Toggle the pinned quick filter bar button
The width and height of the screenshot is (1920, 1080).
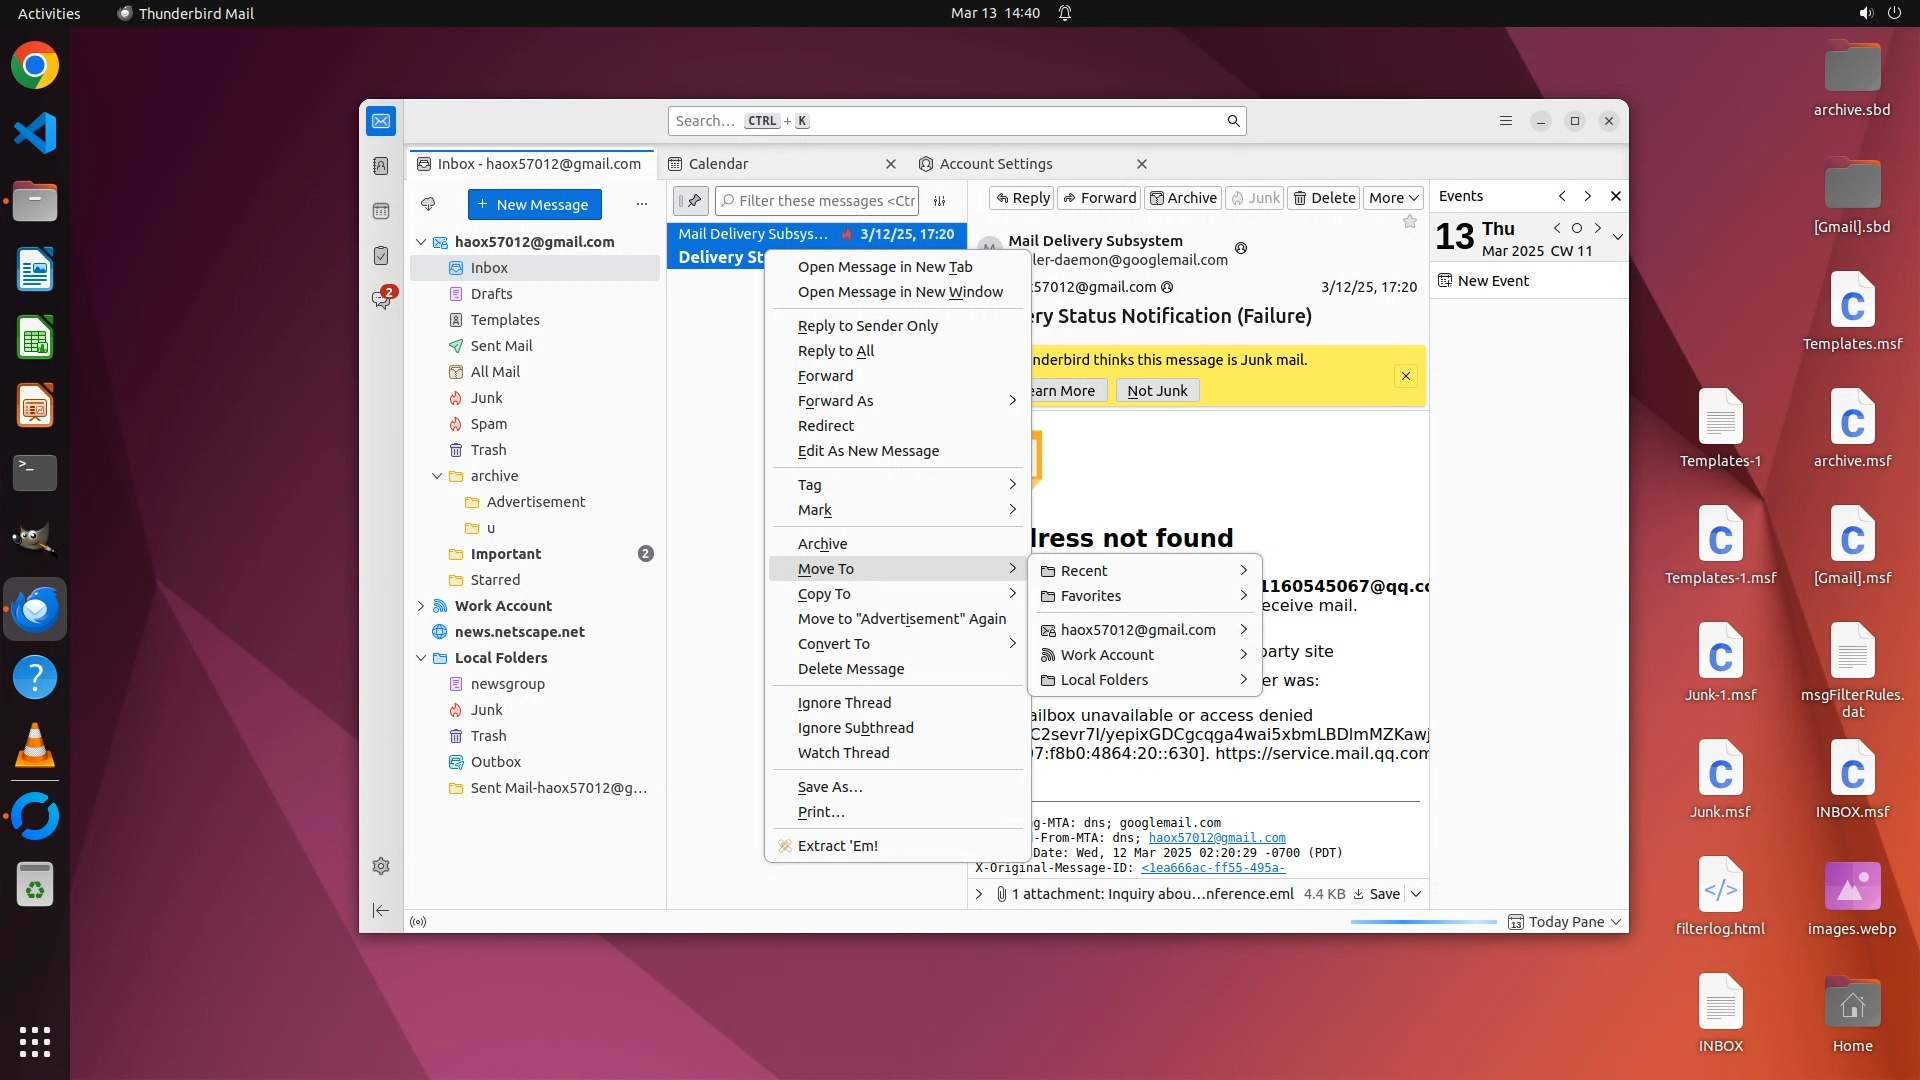(x=690, y=201)
